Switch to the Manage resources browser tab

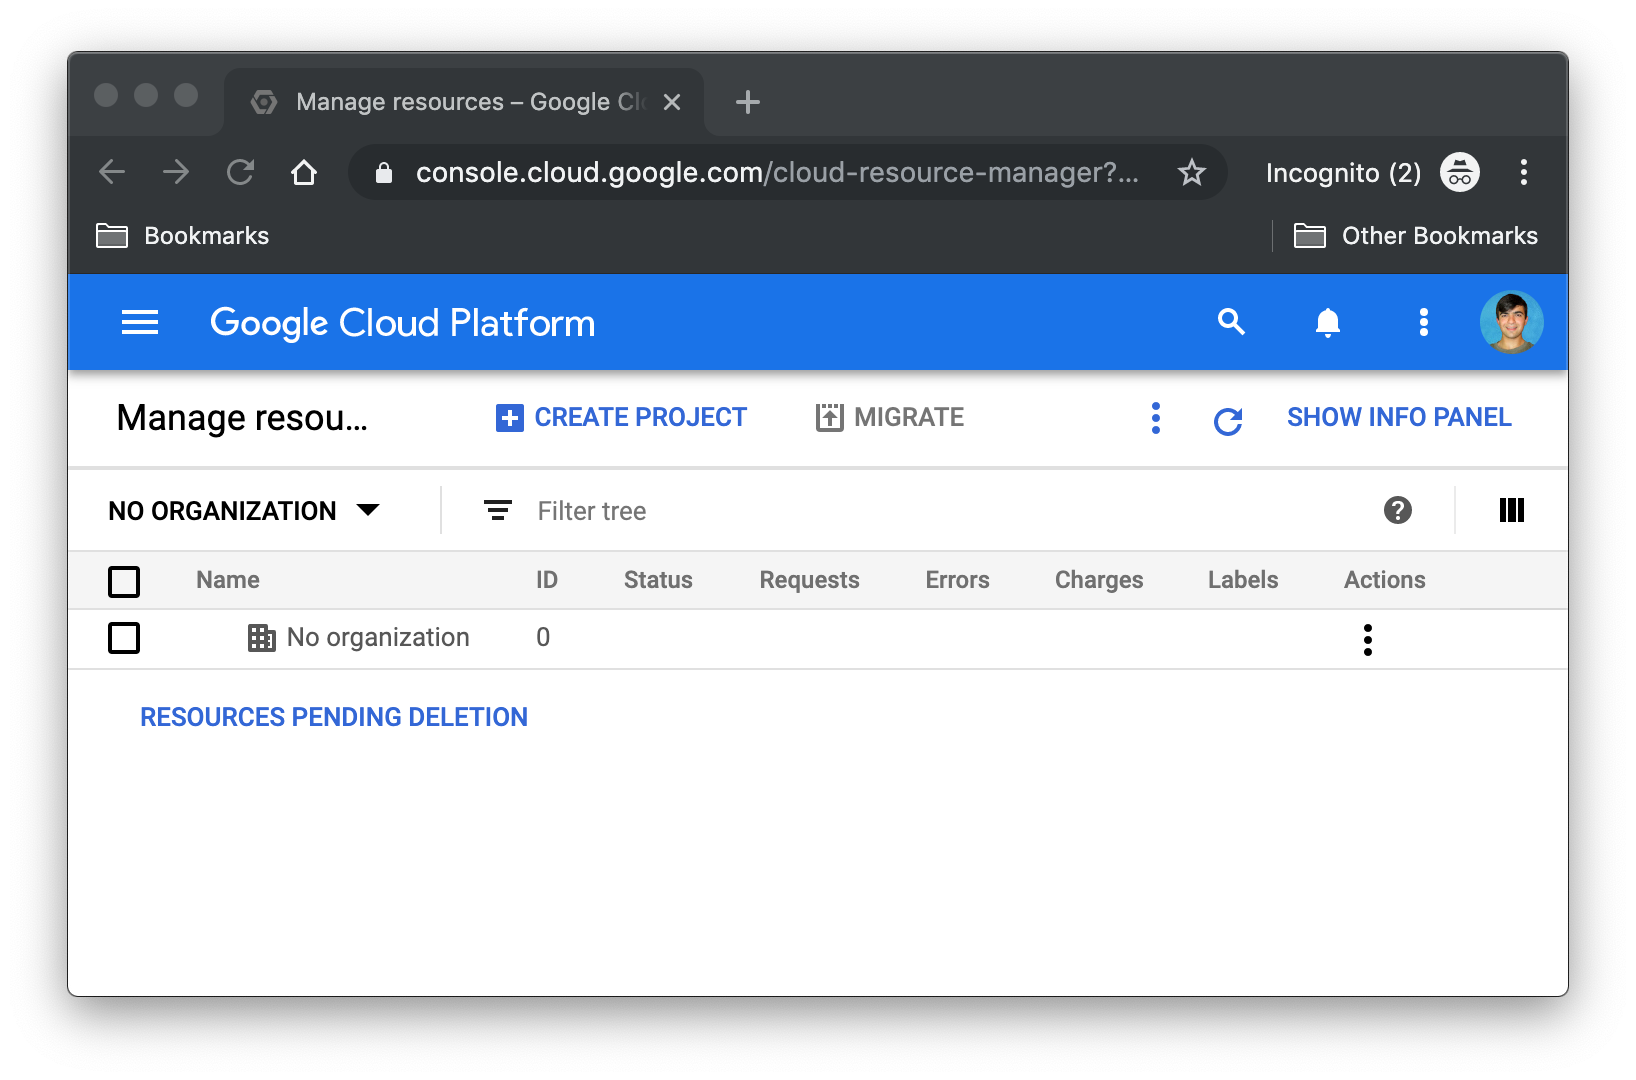[x=464, y=102]
